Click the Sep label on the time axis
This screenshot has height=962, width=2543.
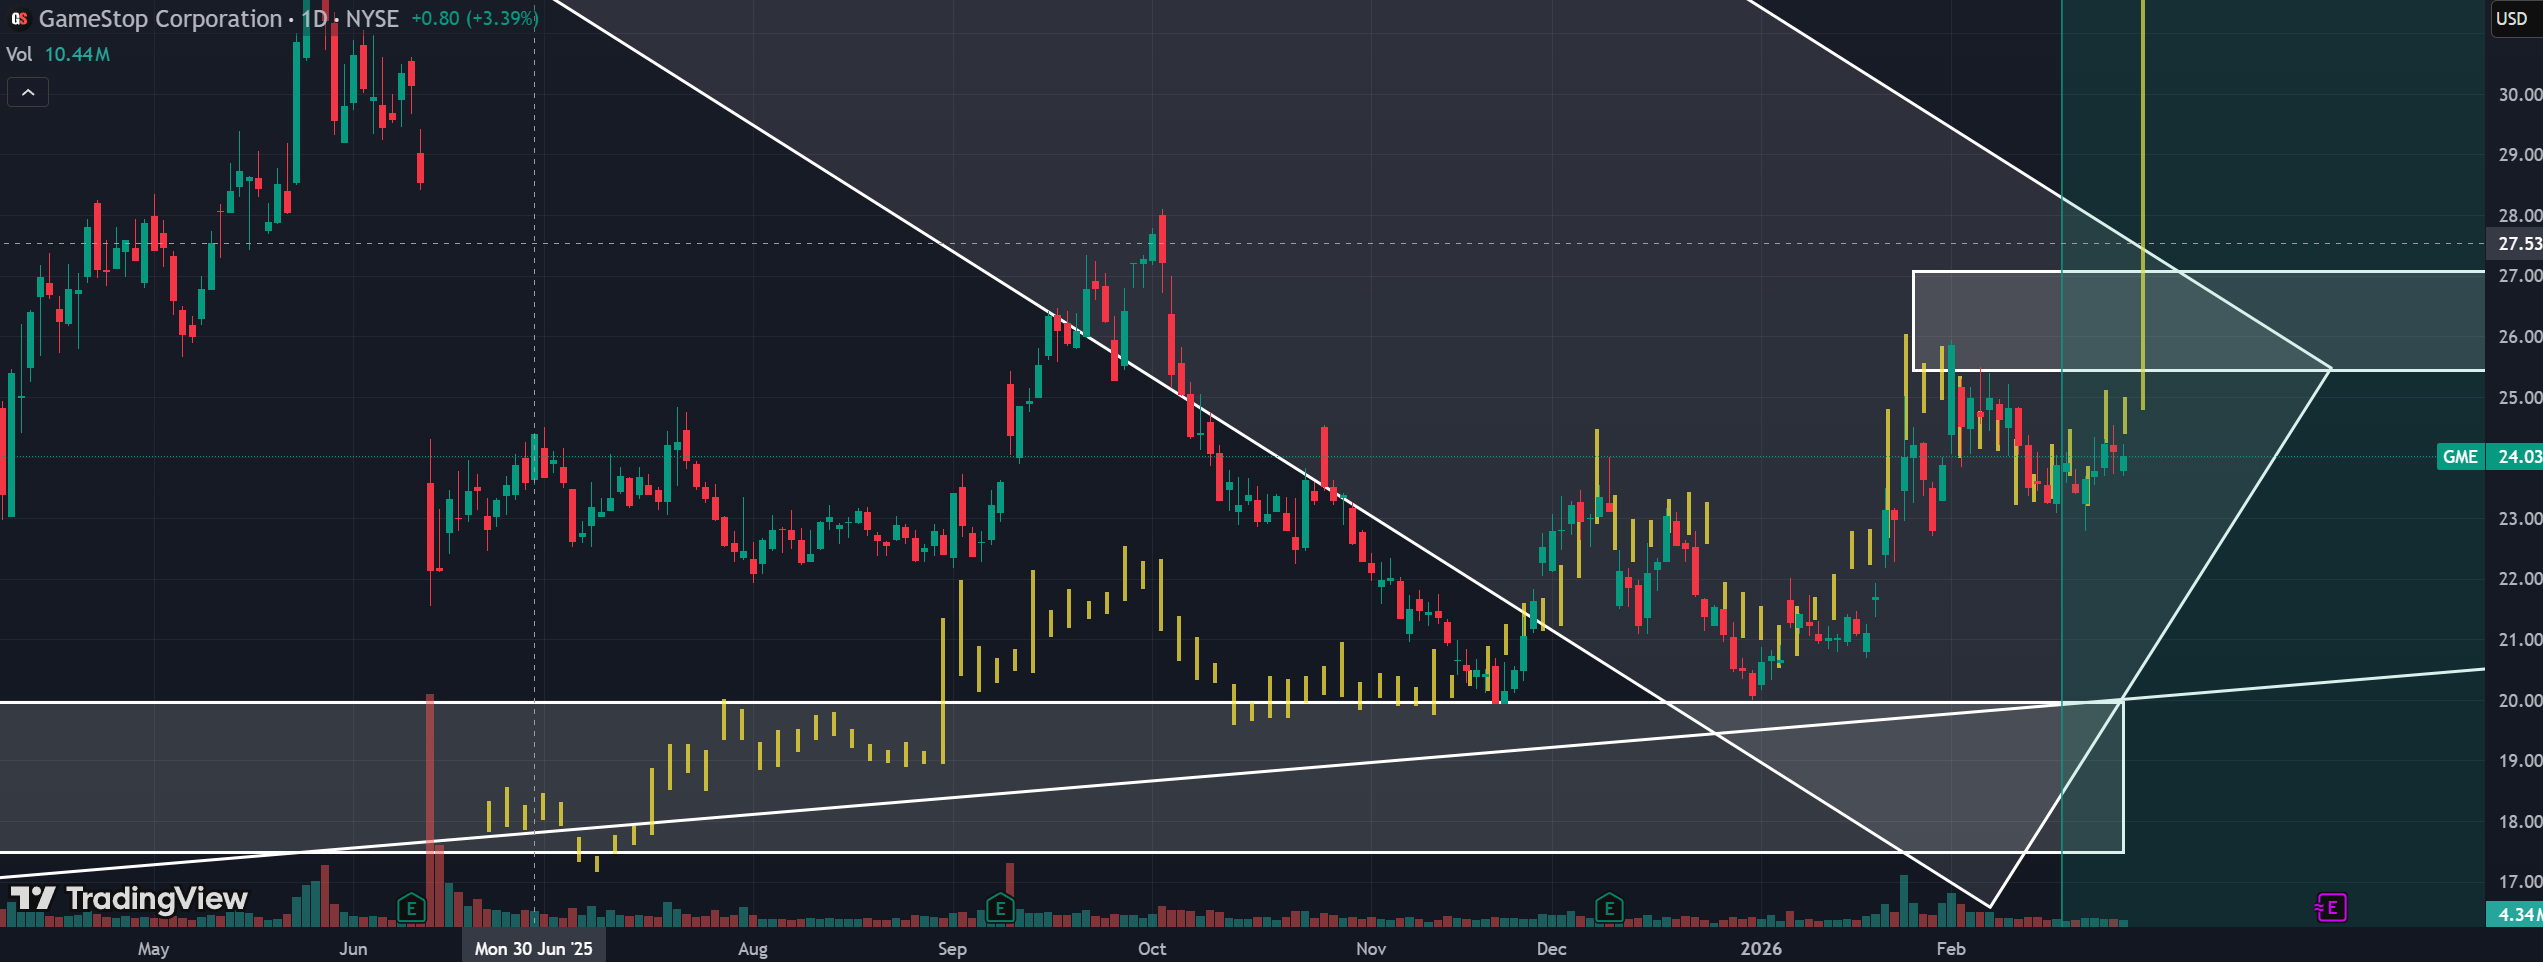pyautogui.click(x=952, y=949)
